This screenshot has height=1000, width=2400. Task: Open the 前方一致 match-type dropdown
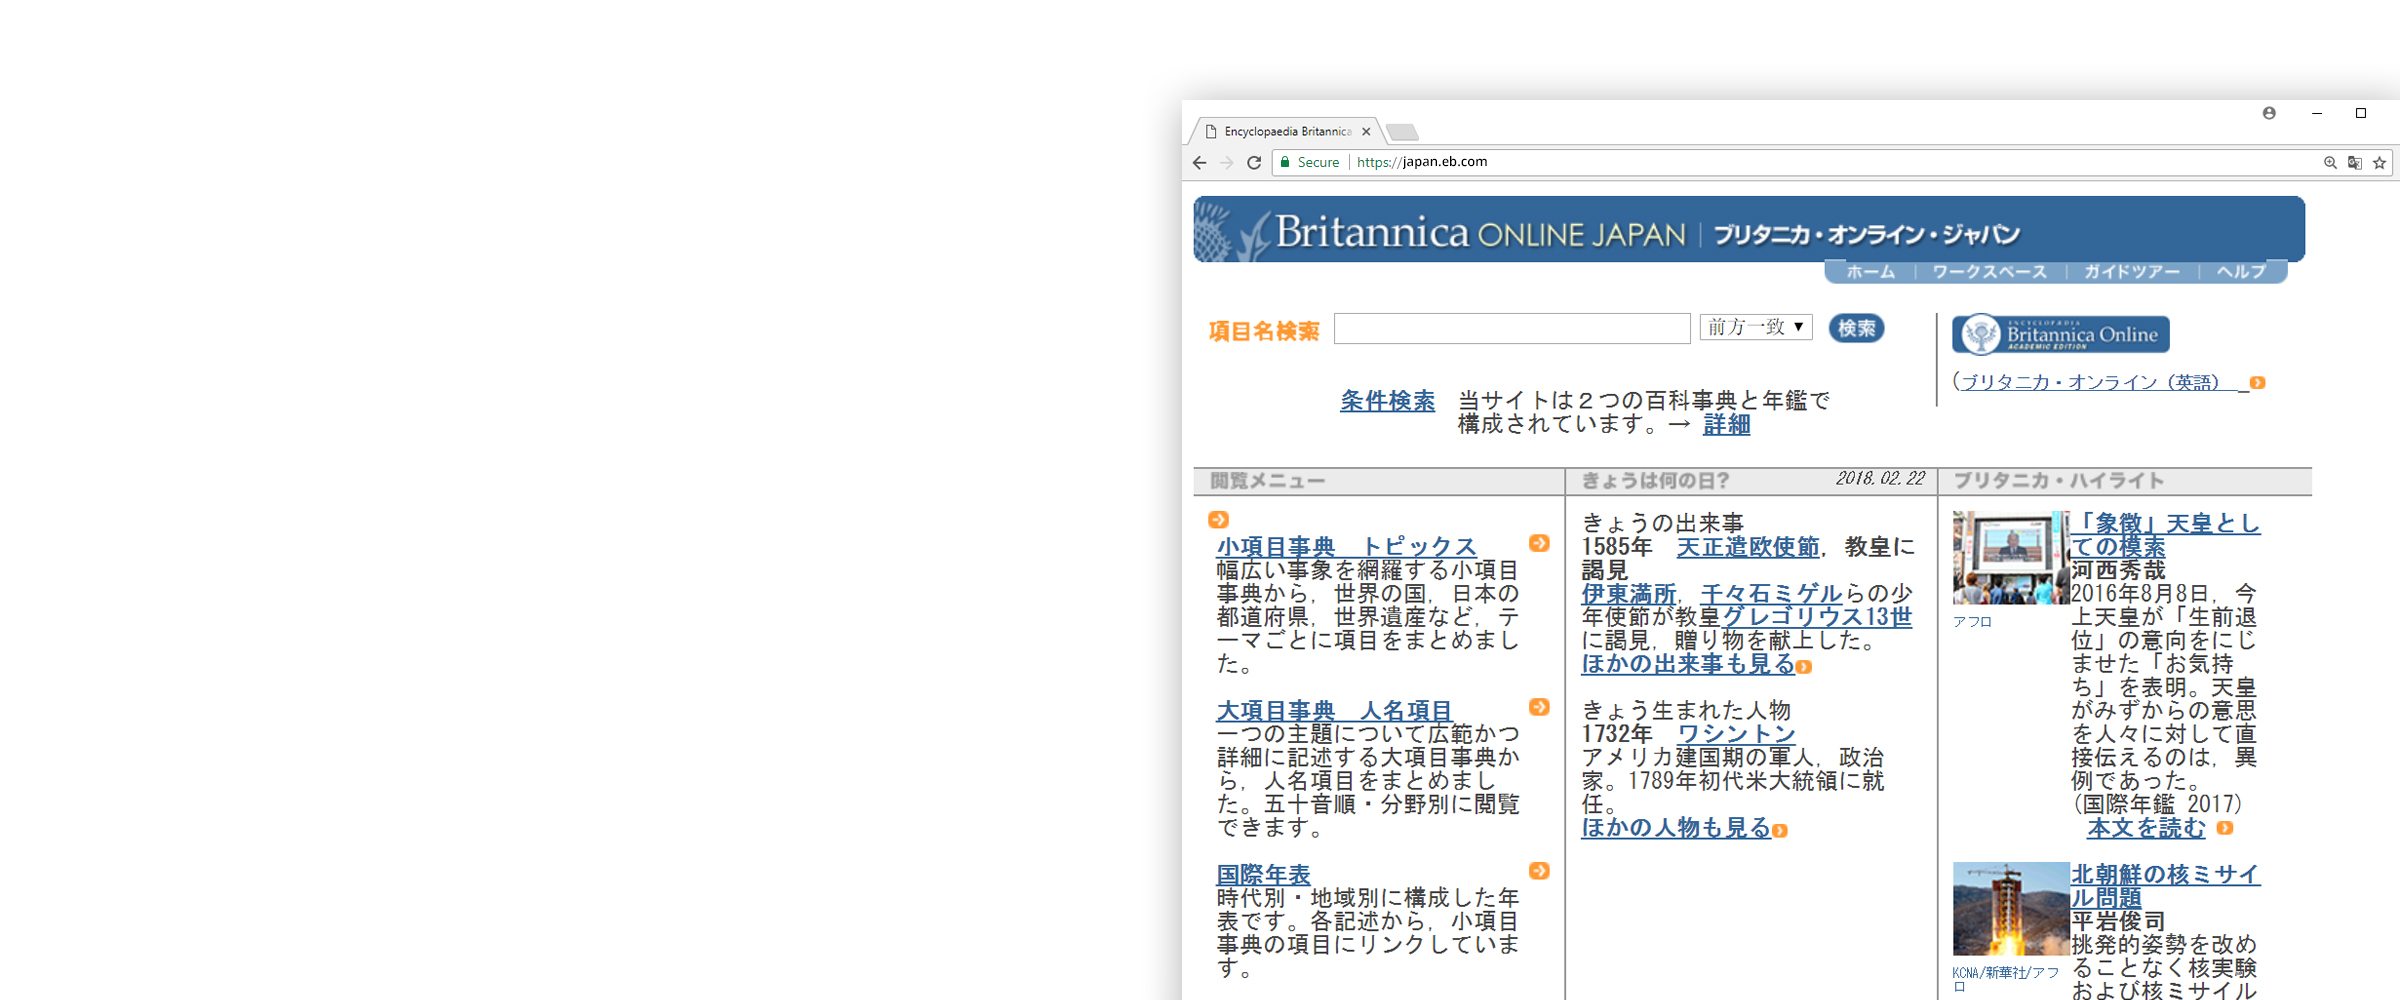click(1756, 327)
